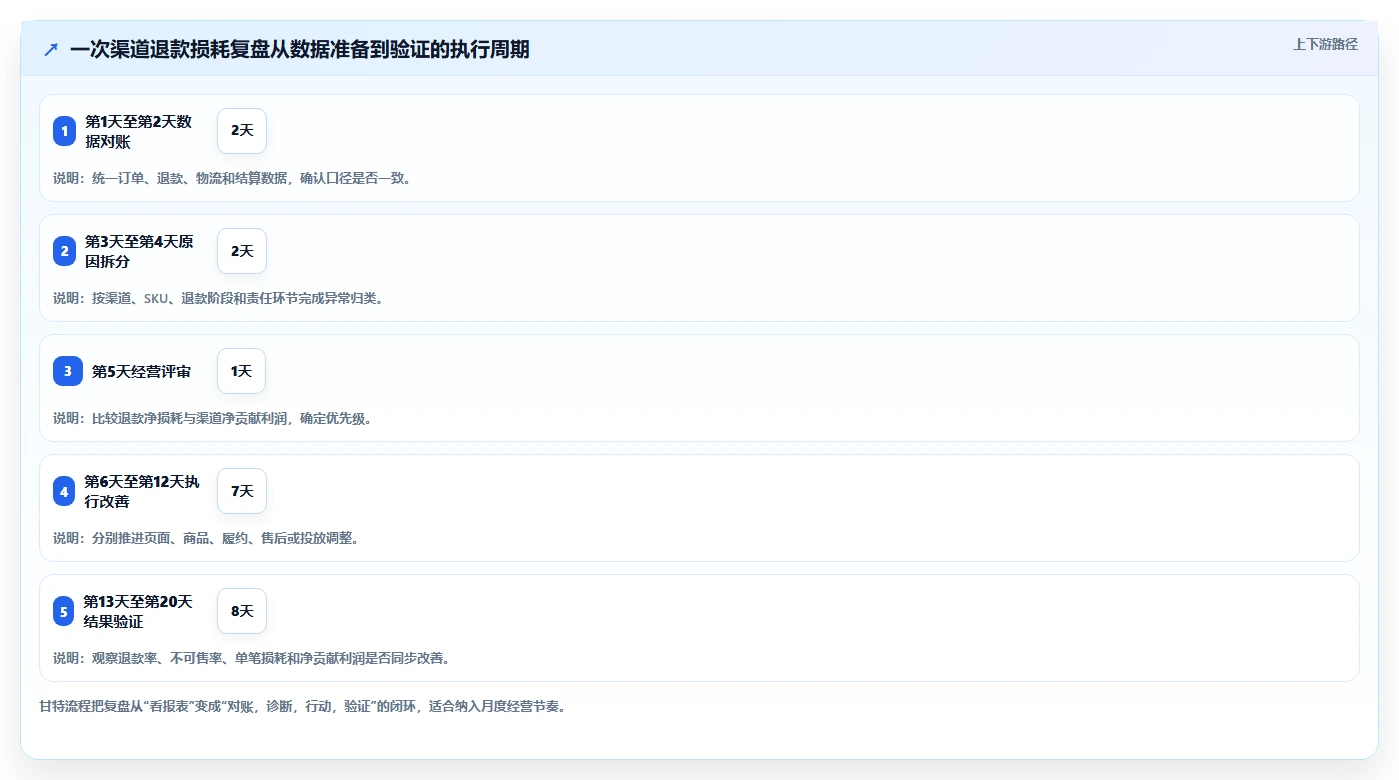This screenshot has height=780, width=1399.
Task: Select the step title 第5天经营评审
Action: click(141, 371)
